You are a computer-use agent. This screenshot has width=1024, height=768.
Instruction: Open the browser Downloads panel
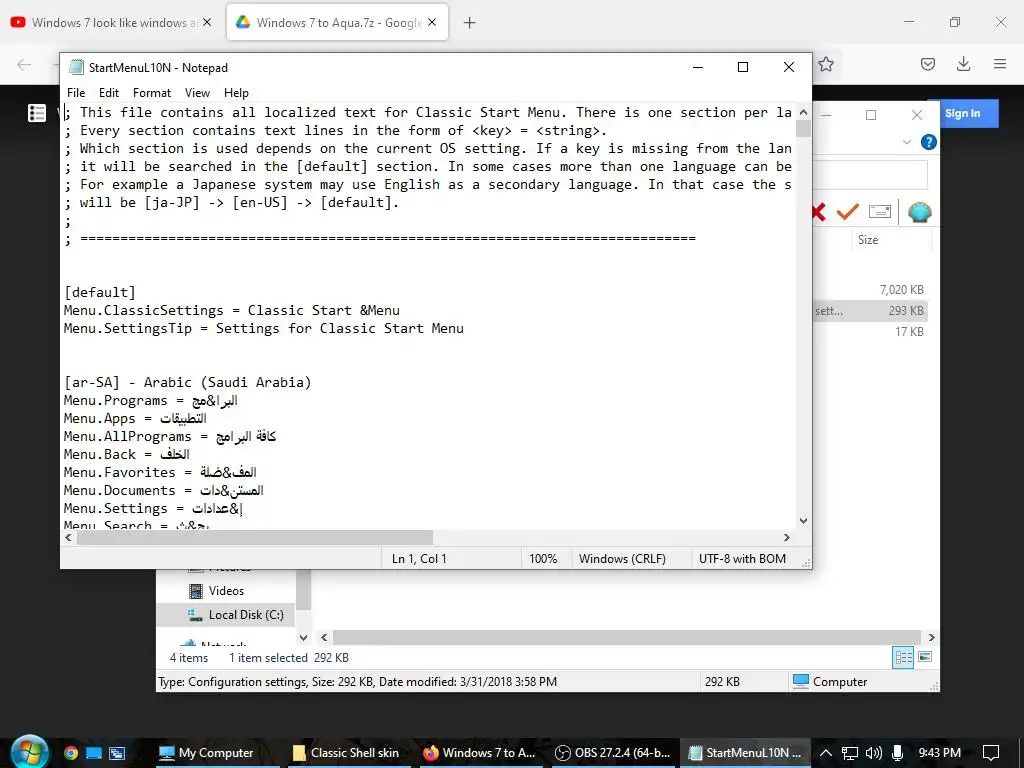[963, 64]
